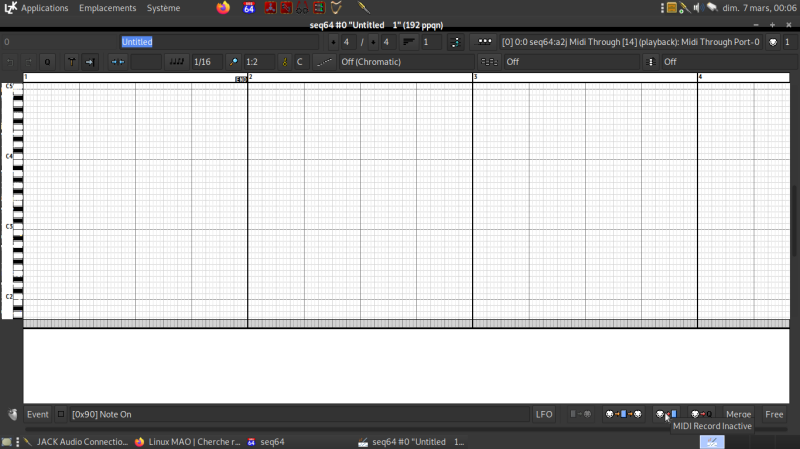
Task: Click the Free record volume button
Action: [774, 414]
